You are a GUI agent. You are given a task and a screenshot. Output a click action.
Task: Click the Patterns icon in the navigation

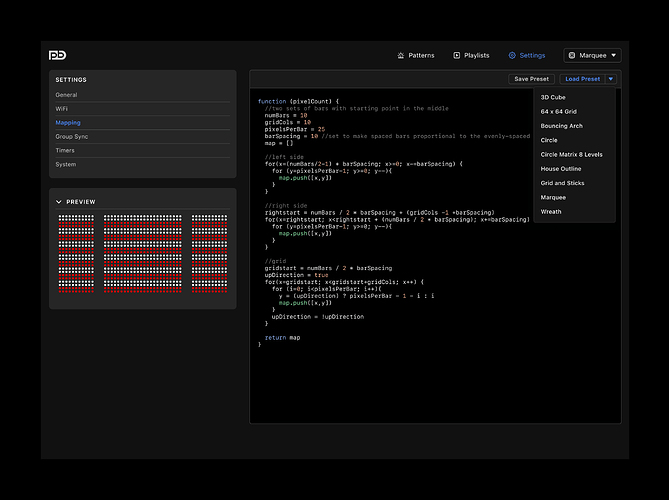401,55
